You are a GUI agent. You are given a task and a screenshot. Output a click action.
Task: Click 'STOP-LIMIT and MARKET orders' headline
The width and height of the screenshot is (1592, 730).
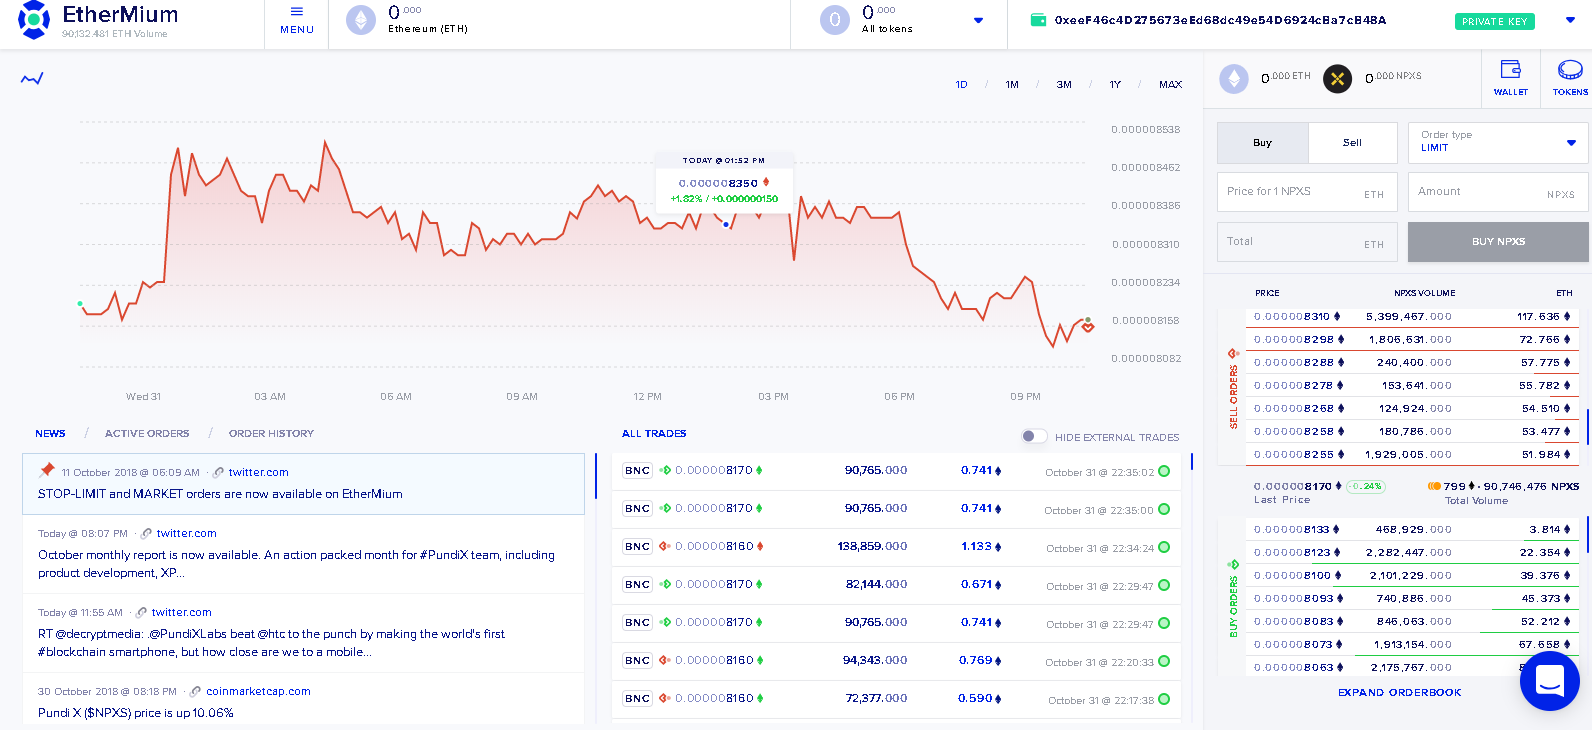pos(220,494)
